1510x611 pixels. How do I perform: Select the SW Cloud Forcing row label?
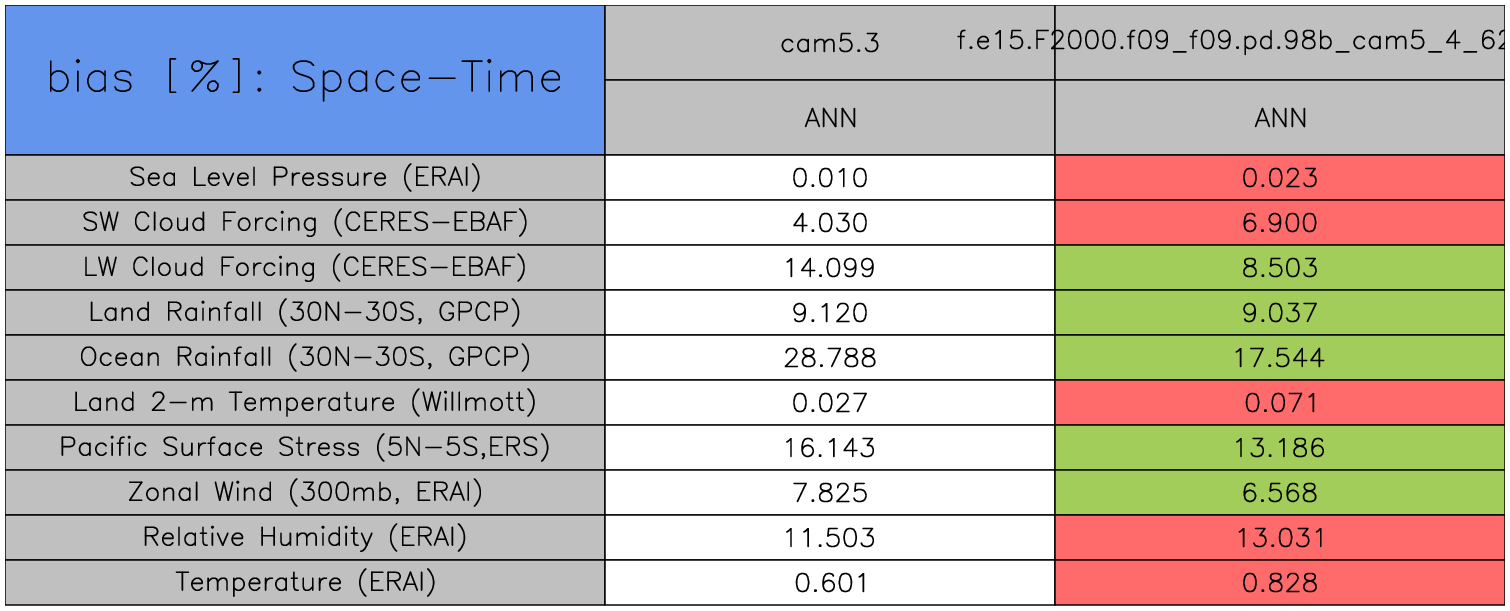pos(305,222)
